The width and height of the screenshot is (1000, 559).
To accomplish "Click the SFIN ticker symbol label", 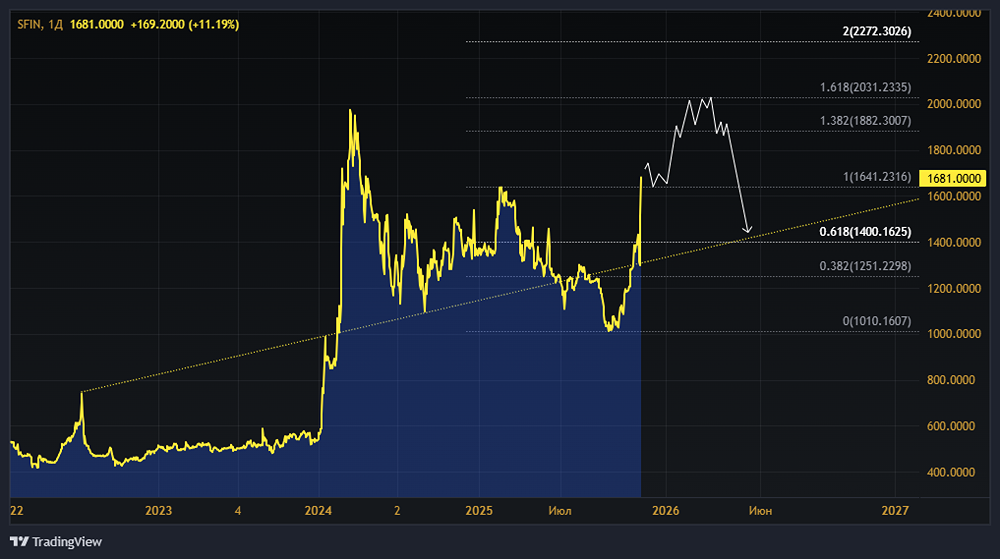I will [x=29, y=25].
